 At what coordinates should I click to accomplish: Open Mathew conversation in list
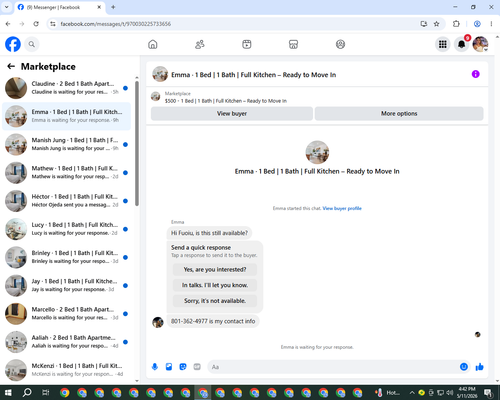click(67, 173)
